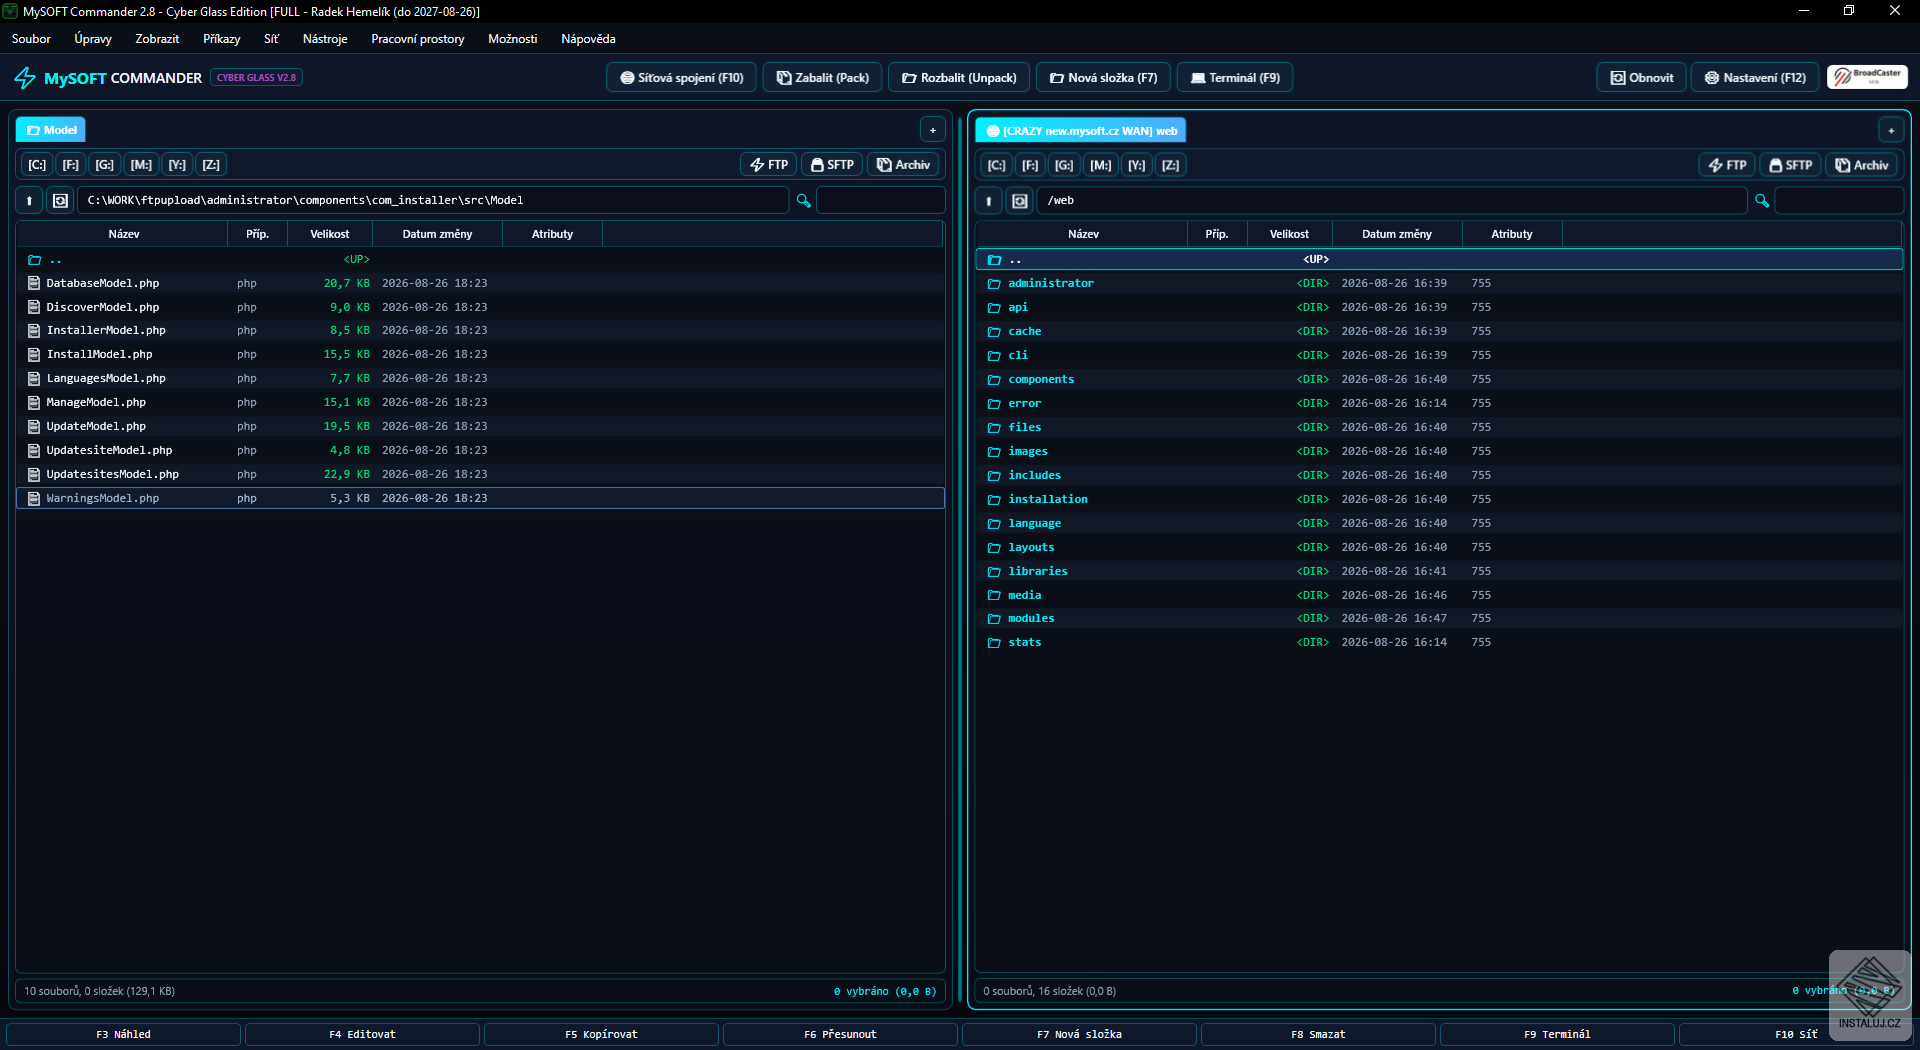This screenshot has width=1920, height=1050.
Task: Click the MySOFT Commander logo
Action: [x=108, y=78]
